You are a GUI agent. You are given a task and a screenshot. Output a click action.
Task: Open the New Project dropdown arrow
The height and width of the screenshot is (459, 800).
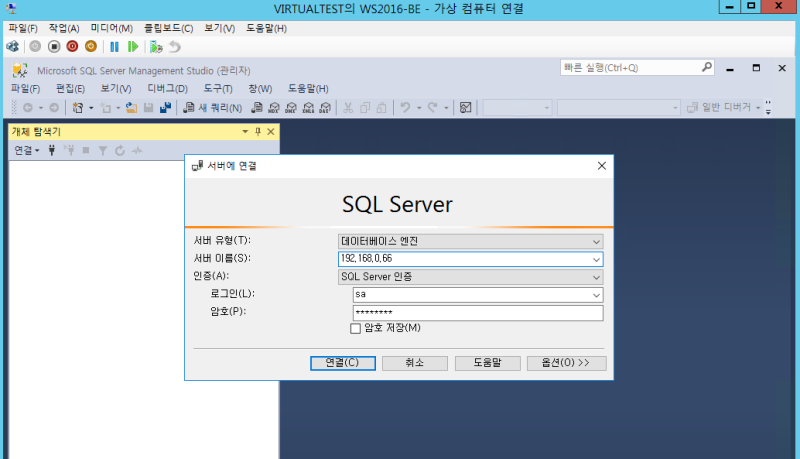91,108
